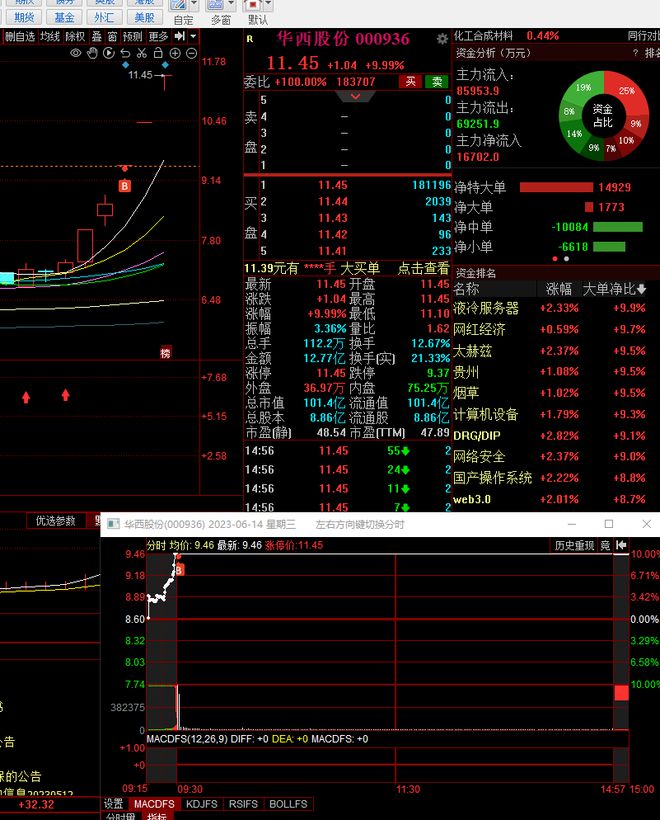Toggle the 除权 ex-rights adjustment
This screenshot has height=820, width=660.
click(x=75, y=37)
